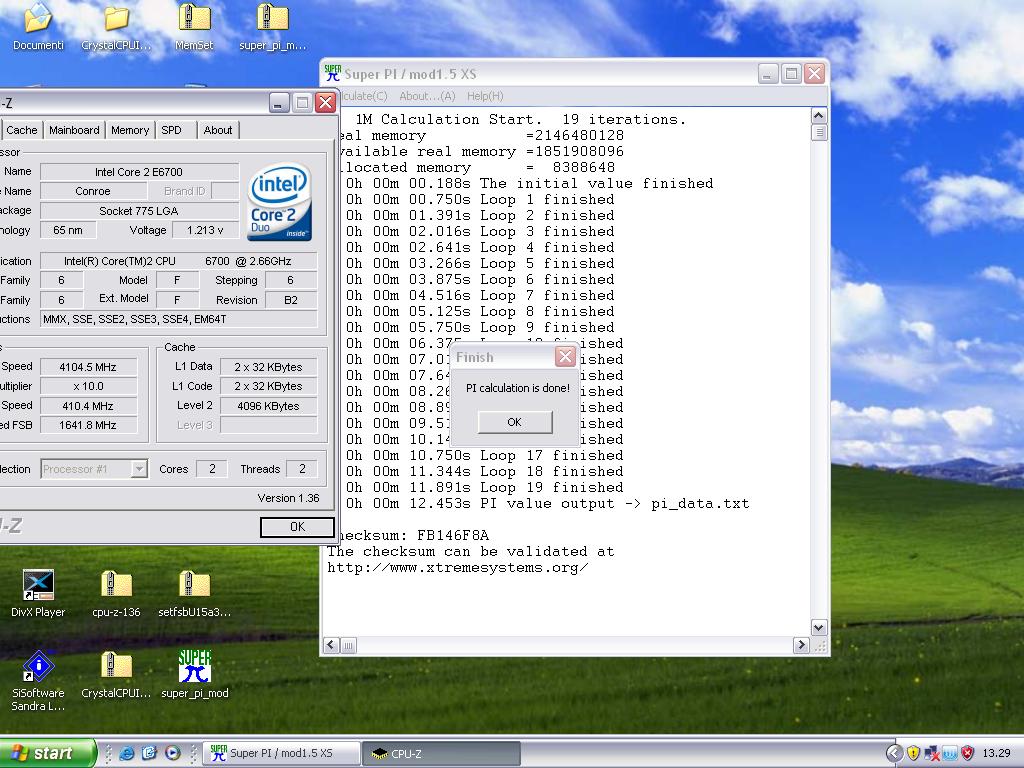Switch to the About tab in CPU-Z
Image resolution: width=1024 pixels, height=768 pixels.
pos(217,130)
